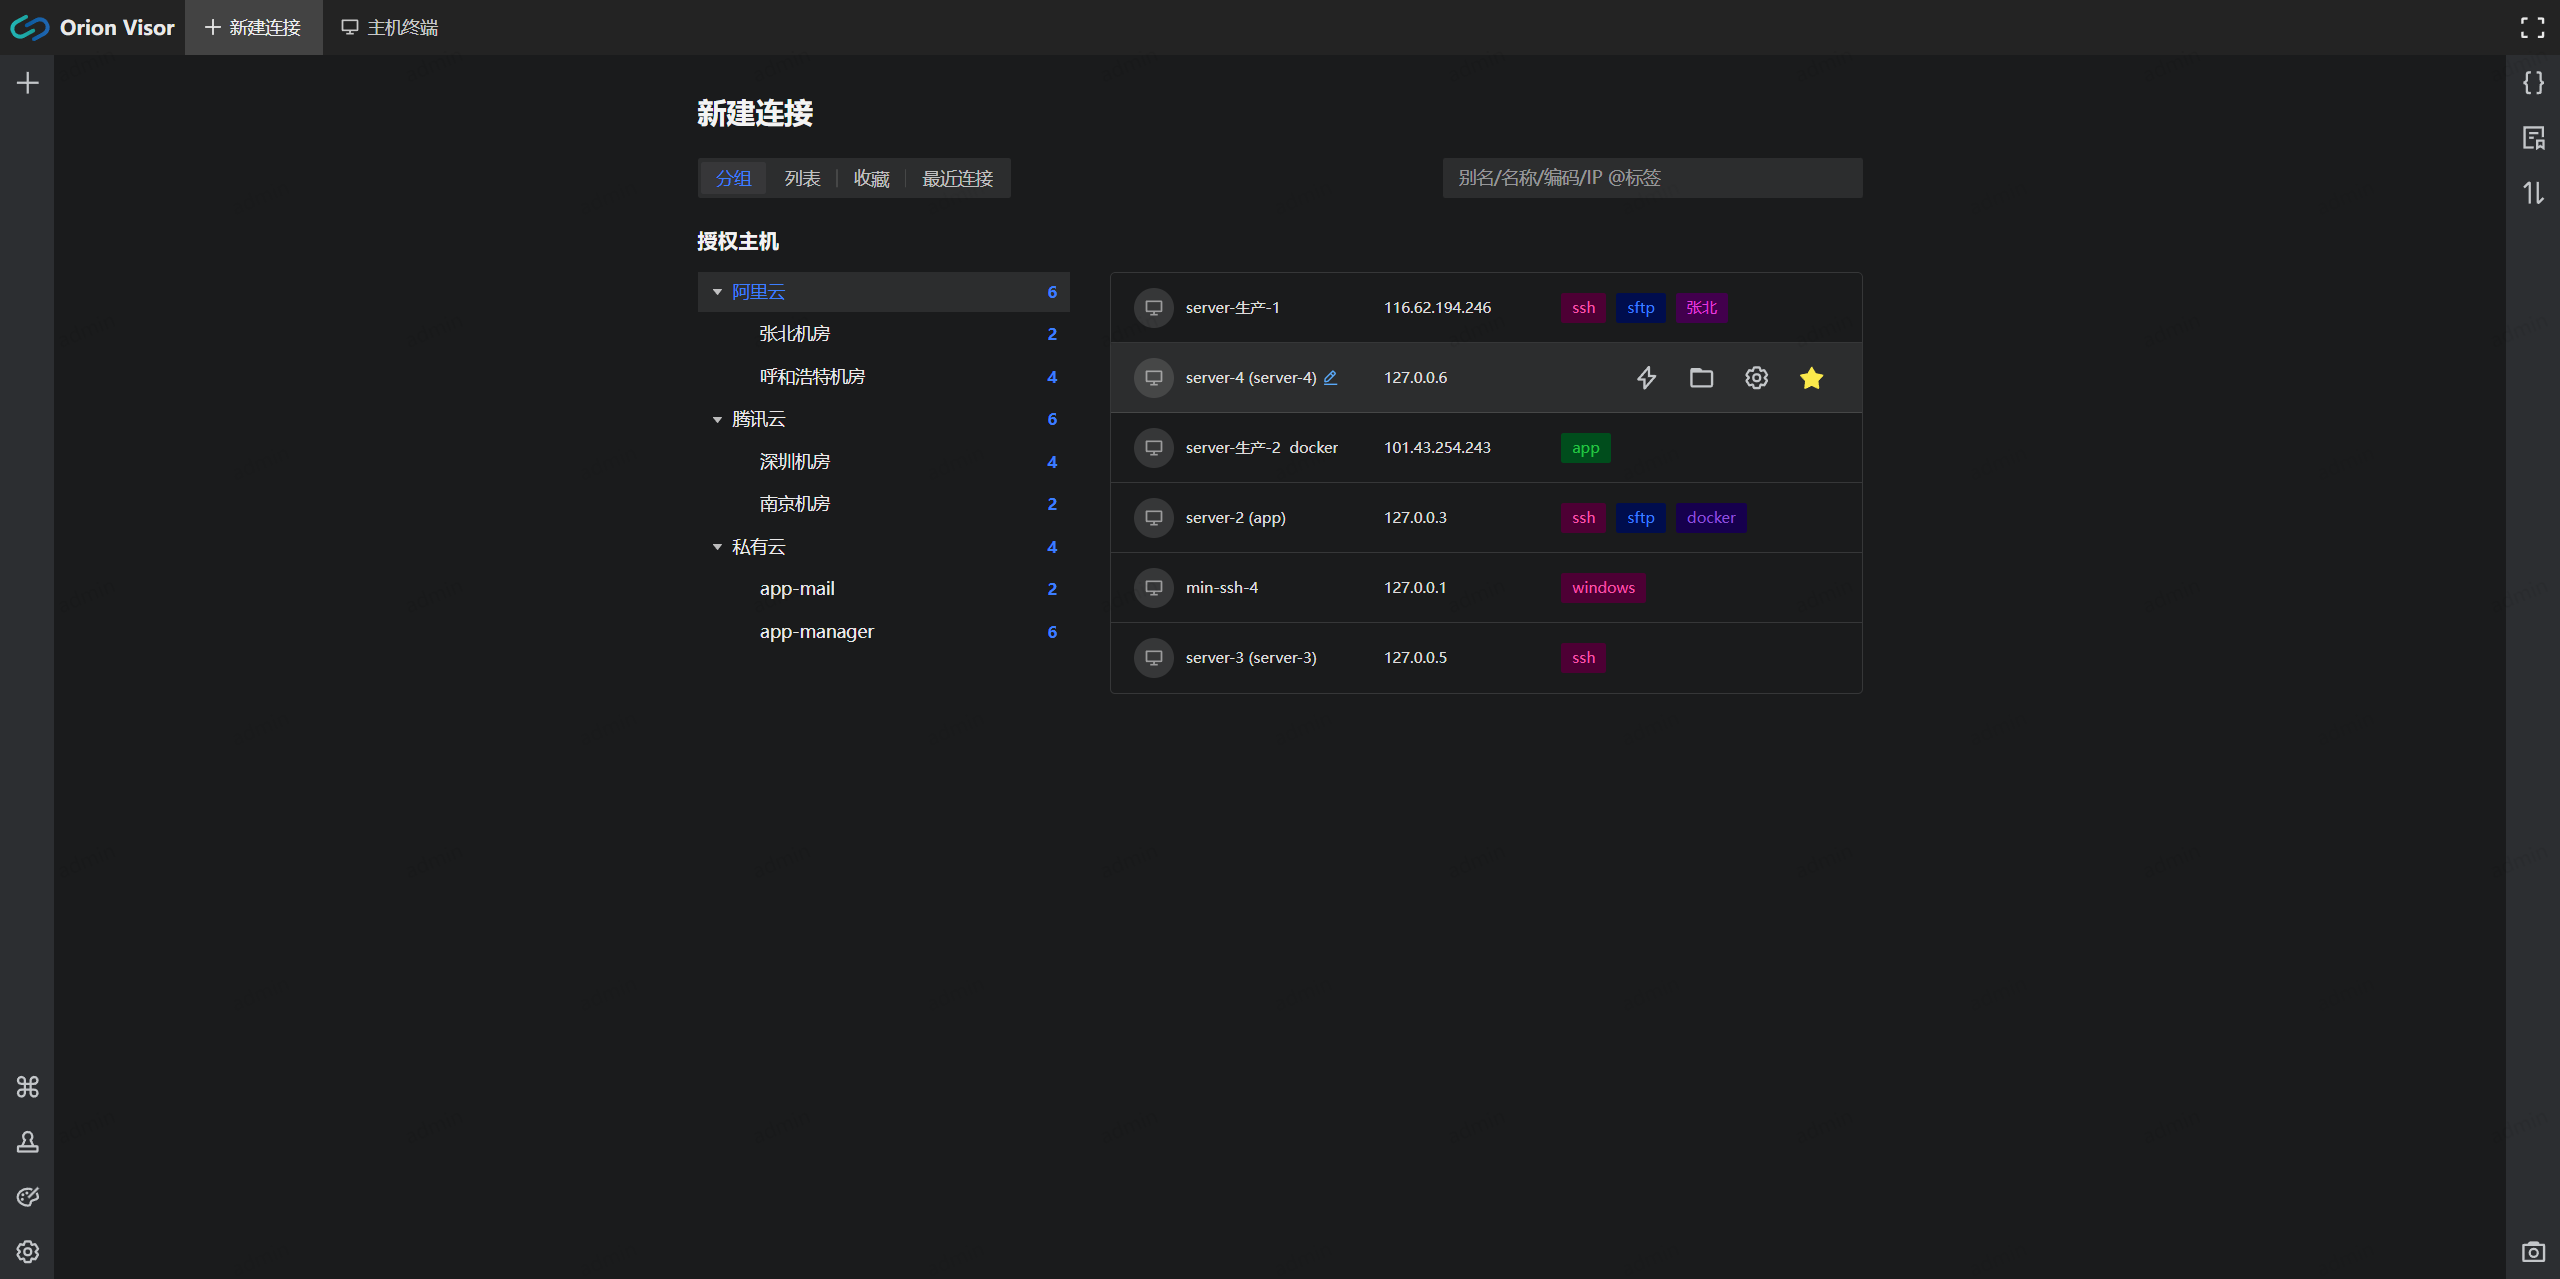Click the screenshot camera icon
Viewport: 2560px width, 1279px height.
pyautogui.click(x=2532, y=1252)
